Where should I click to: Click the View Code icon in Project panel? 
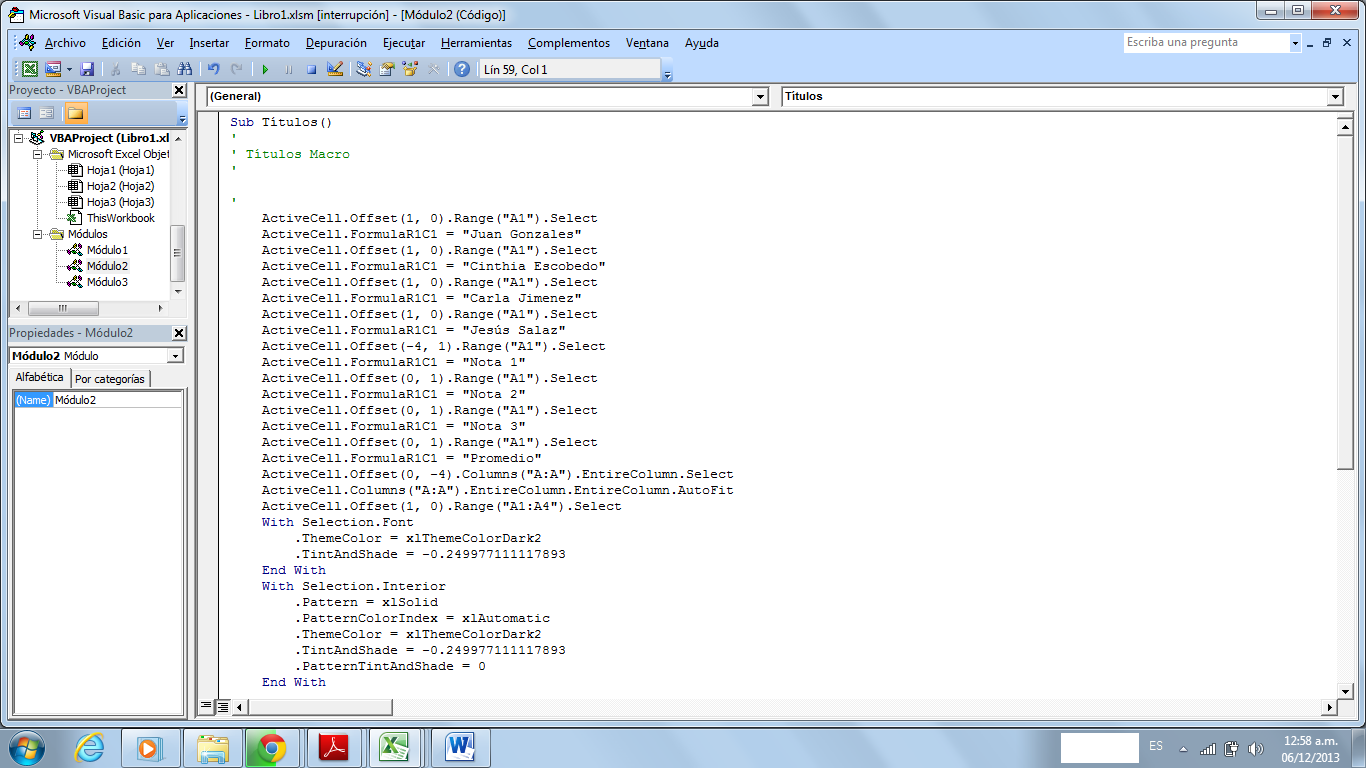coord(25,113)
